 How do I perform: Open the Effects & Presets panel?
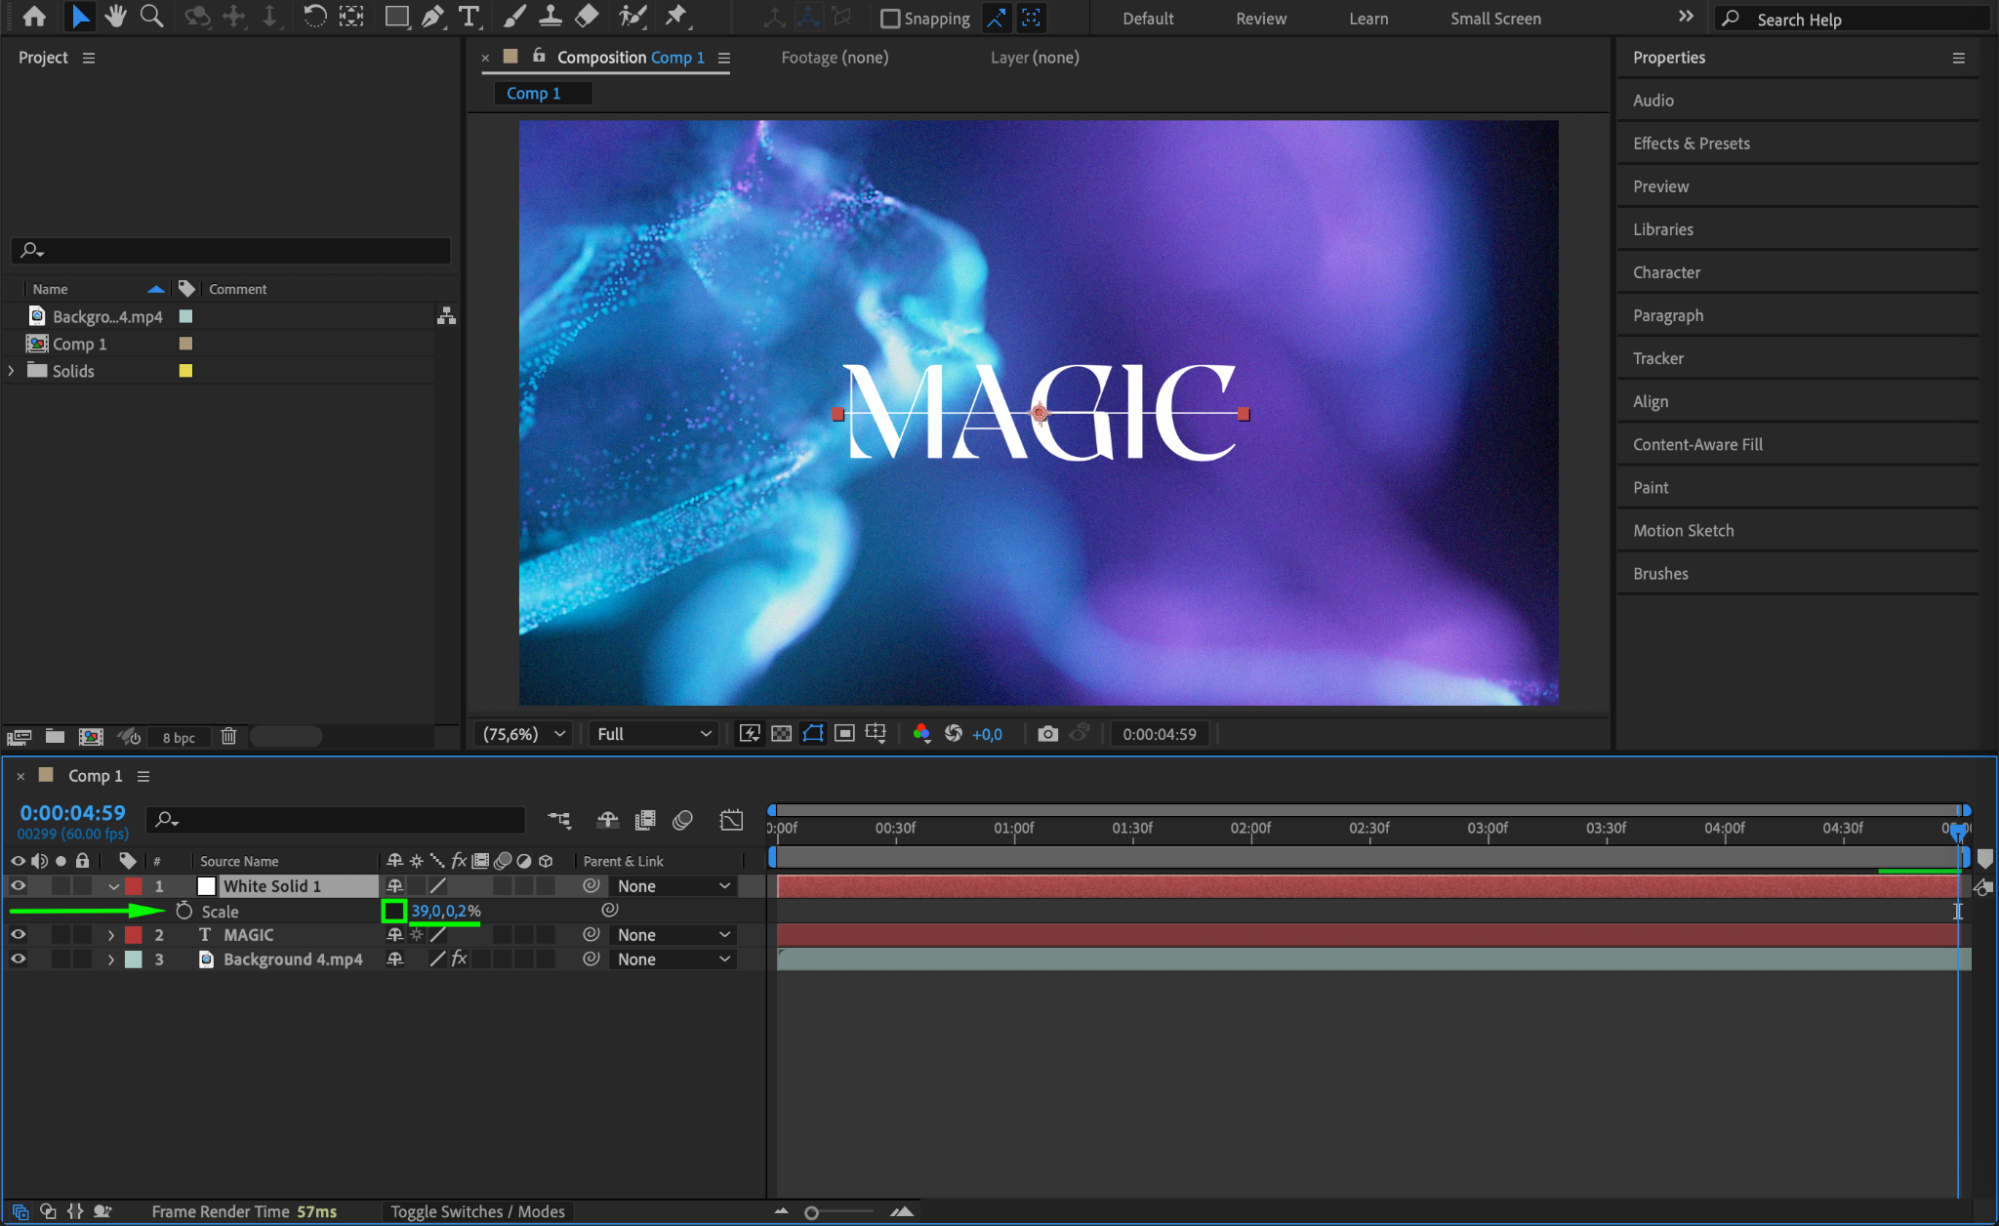pyautogui.click(x=1691, y=143)
